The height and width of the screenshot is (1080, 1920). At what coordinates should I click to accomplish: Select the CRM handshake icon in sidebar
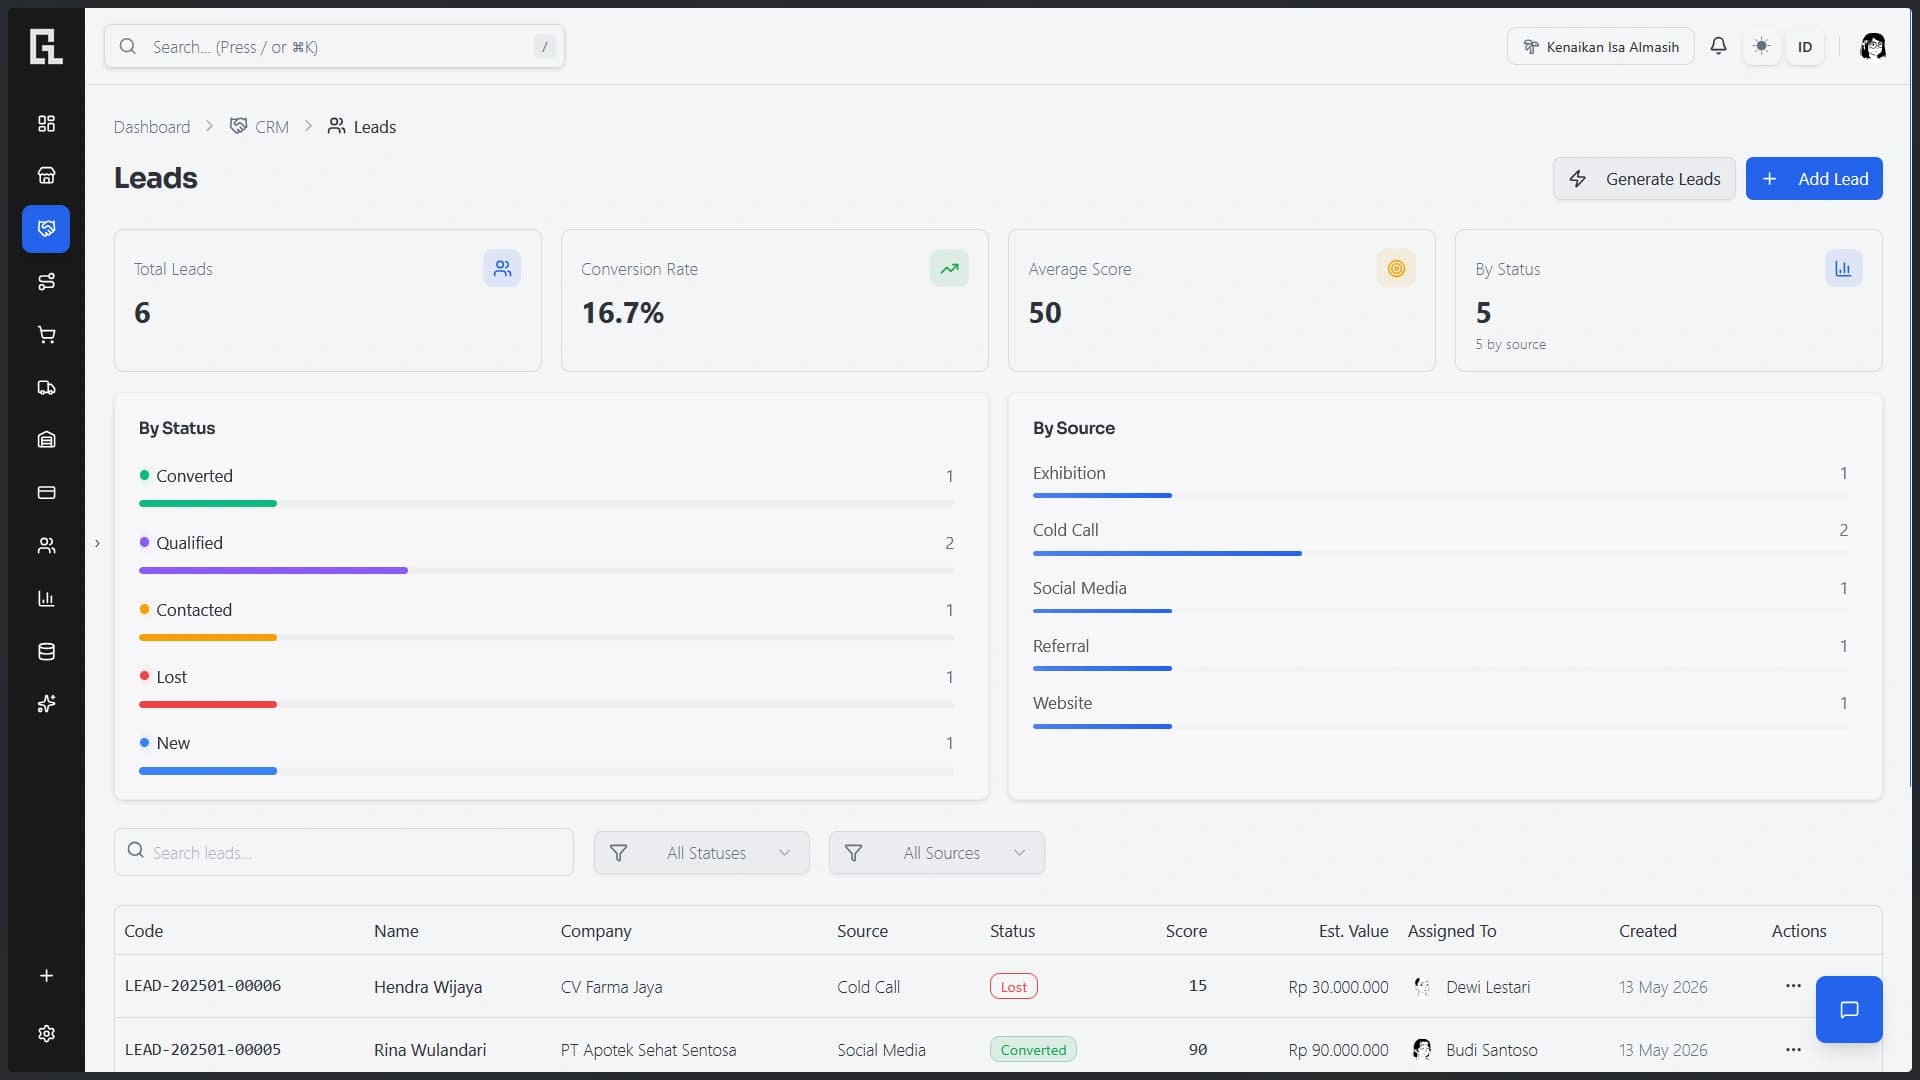[x=46, y=229]
